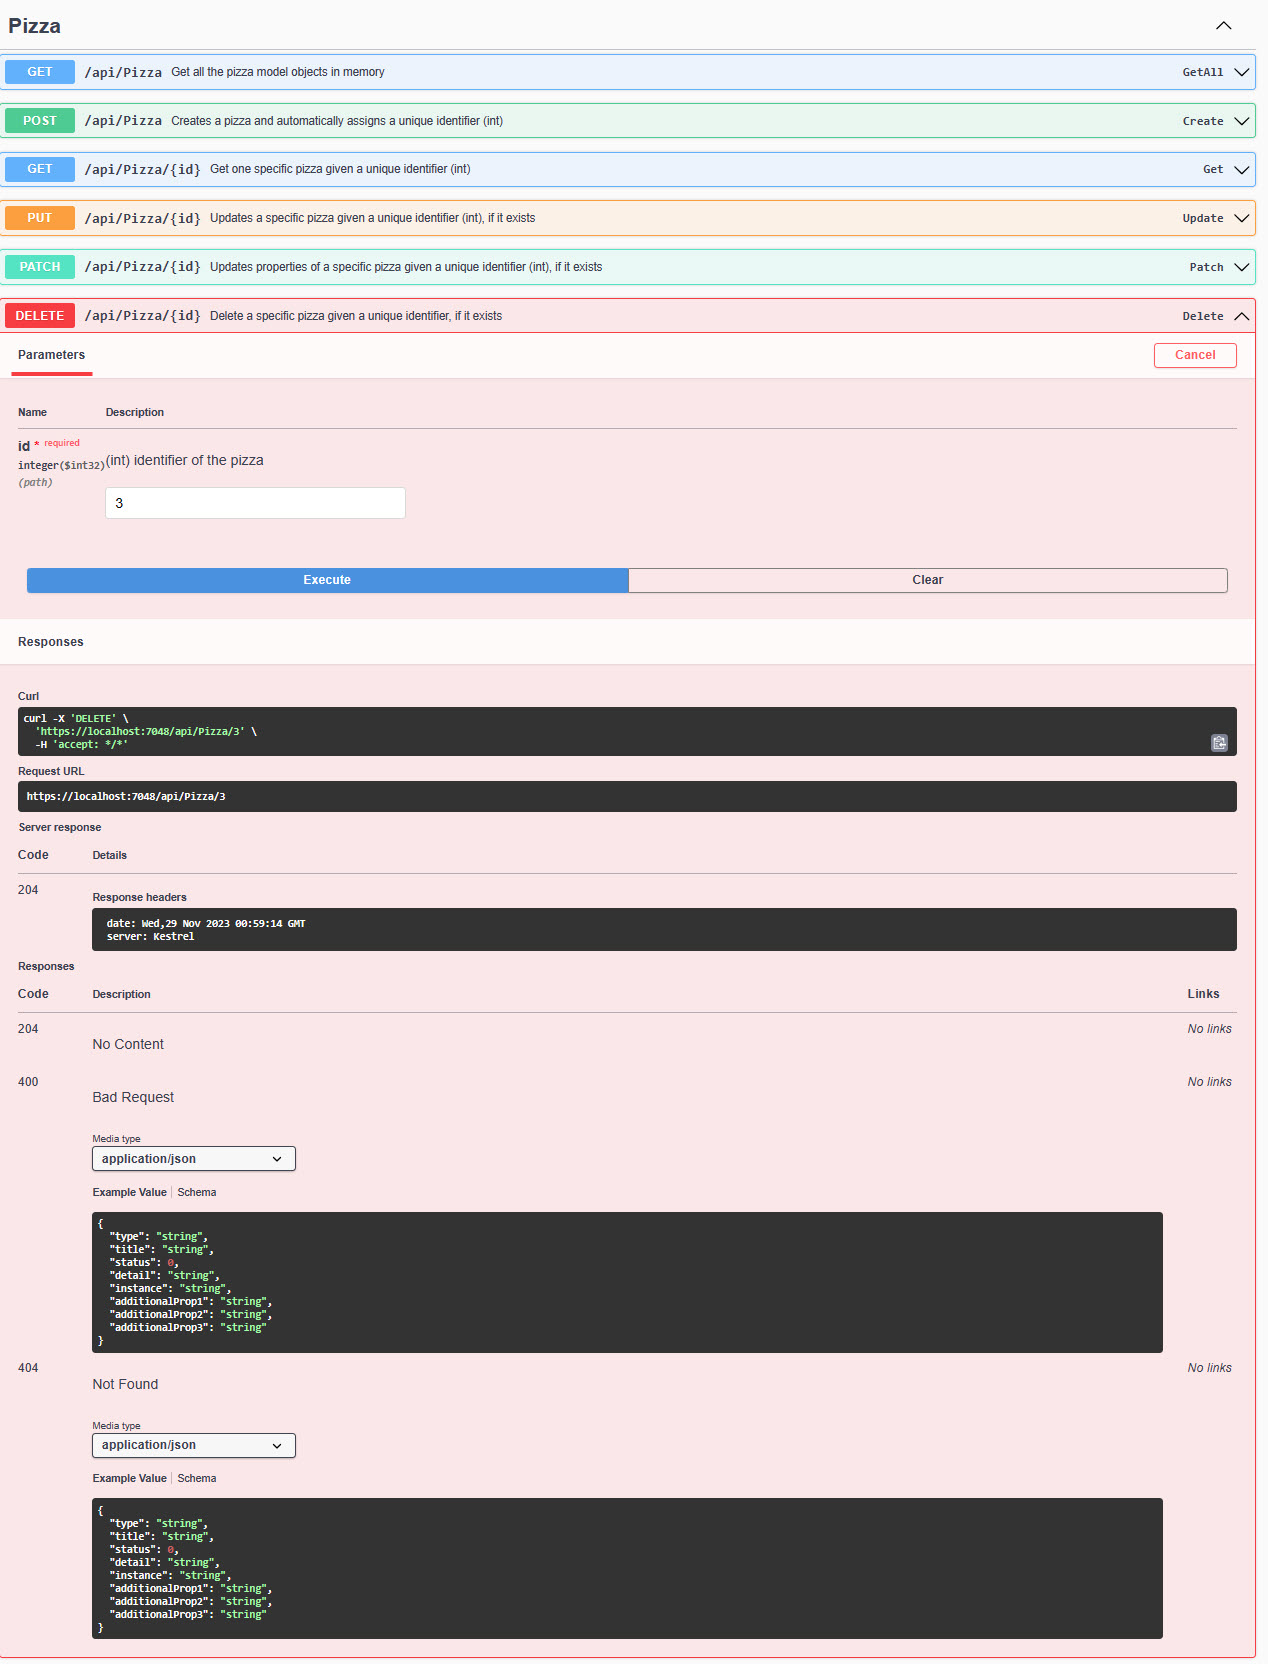Open 400 response media type dropdown
The height and width of the screenshot is (1664, 1268).
[194, 1159]
